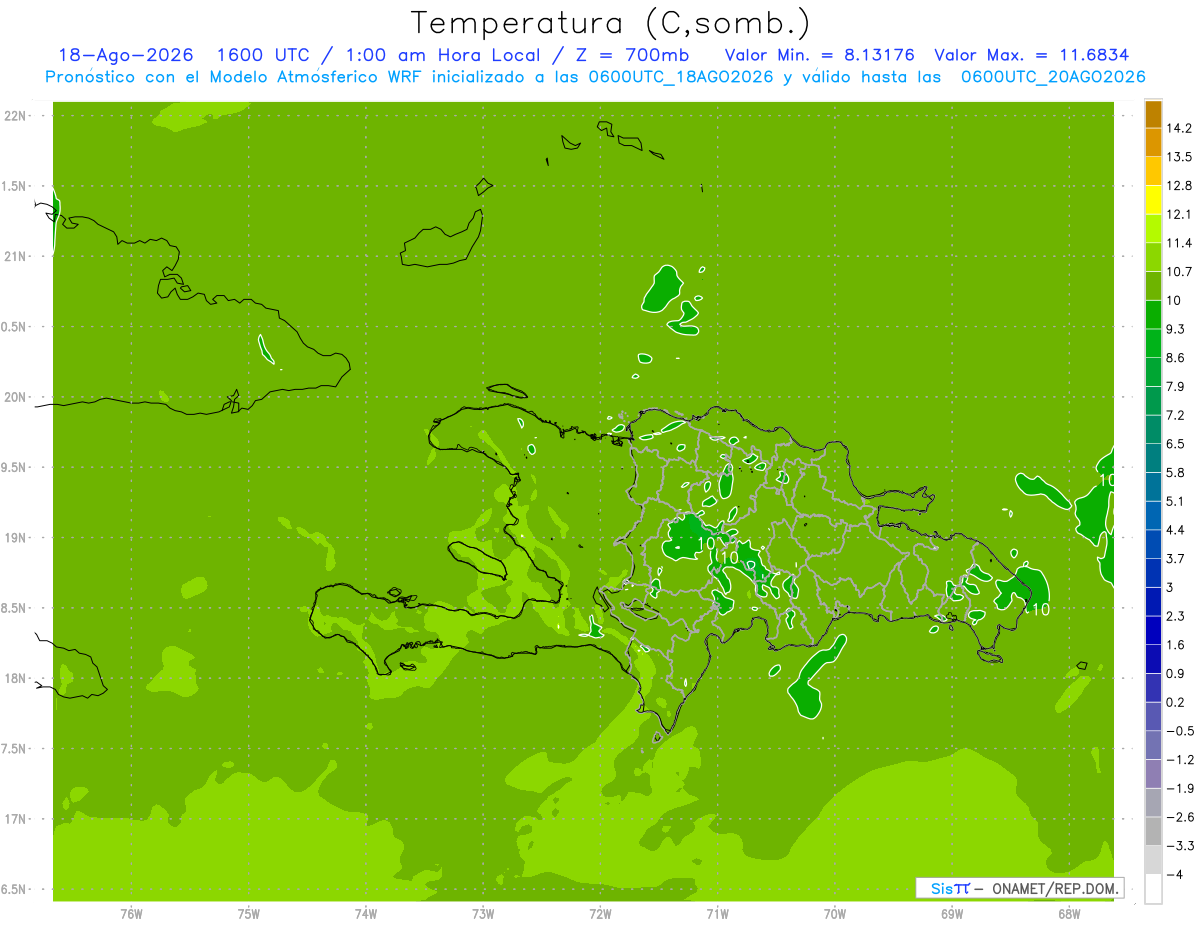Click the "68W" longitude axis label
The height and width of the screenshot is (927, 1200).
point(1069,914)
